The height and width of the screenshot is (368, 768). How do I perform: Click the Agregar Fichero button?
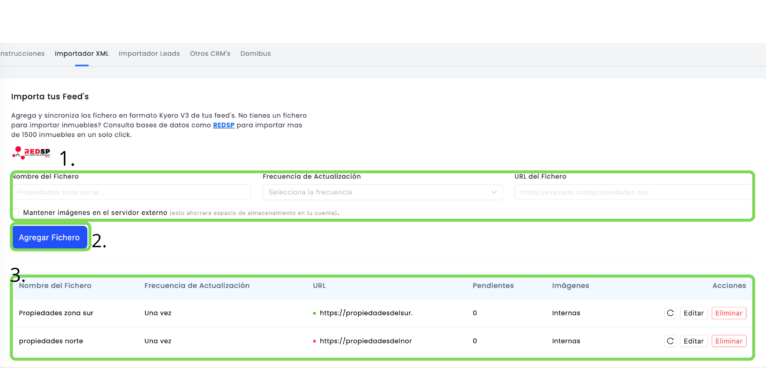[x=49, y=238]
